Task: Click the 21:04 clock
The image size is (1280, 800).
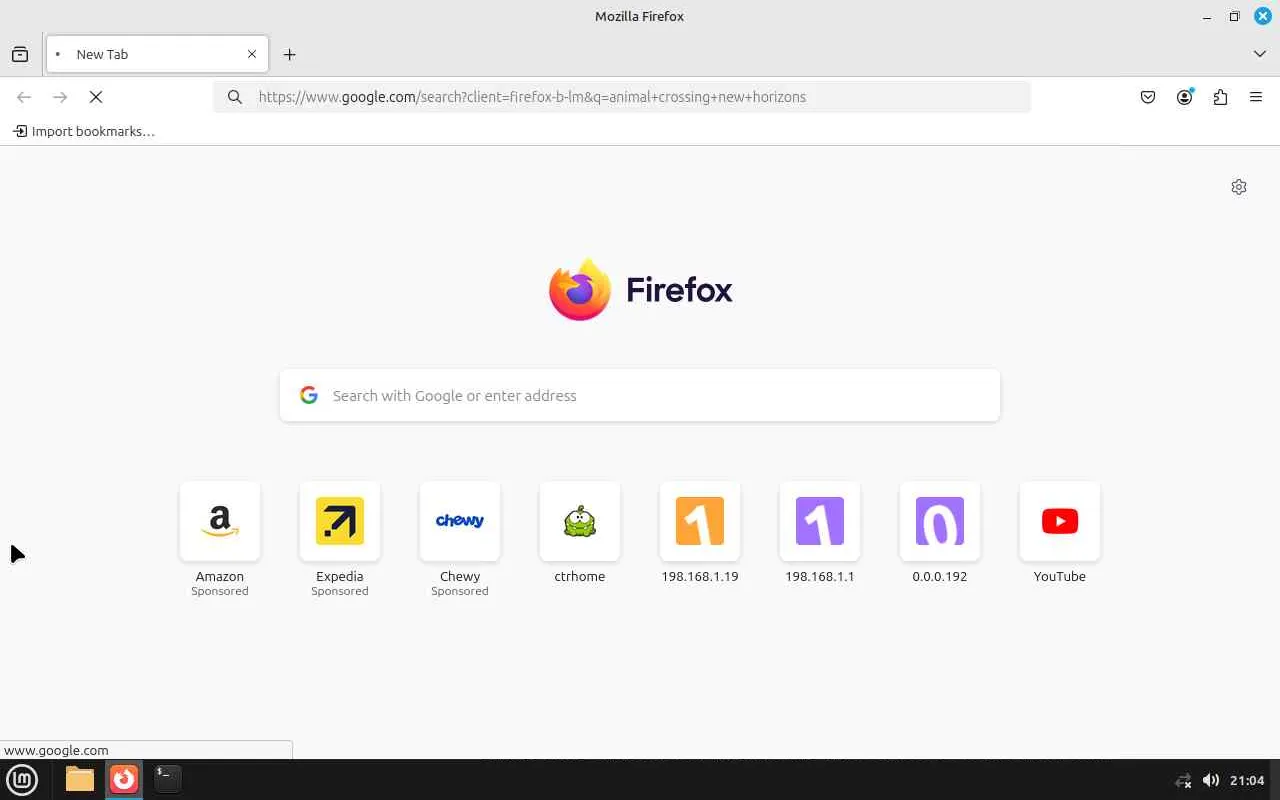Action: [x=1247, y=780]
